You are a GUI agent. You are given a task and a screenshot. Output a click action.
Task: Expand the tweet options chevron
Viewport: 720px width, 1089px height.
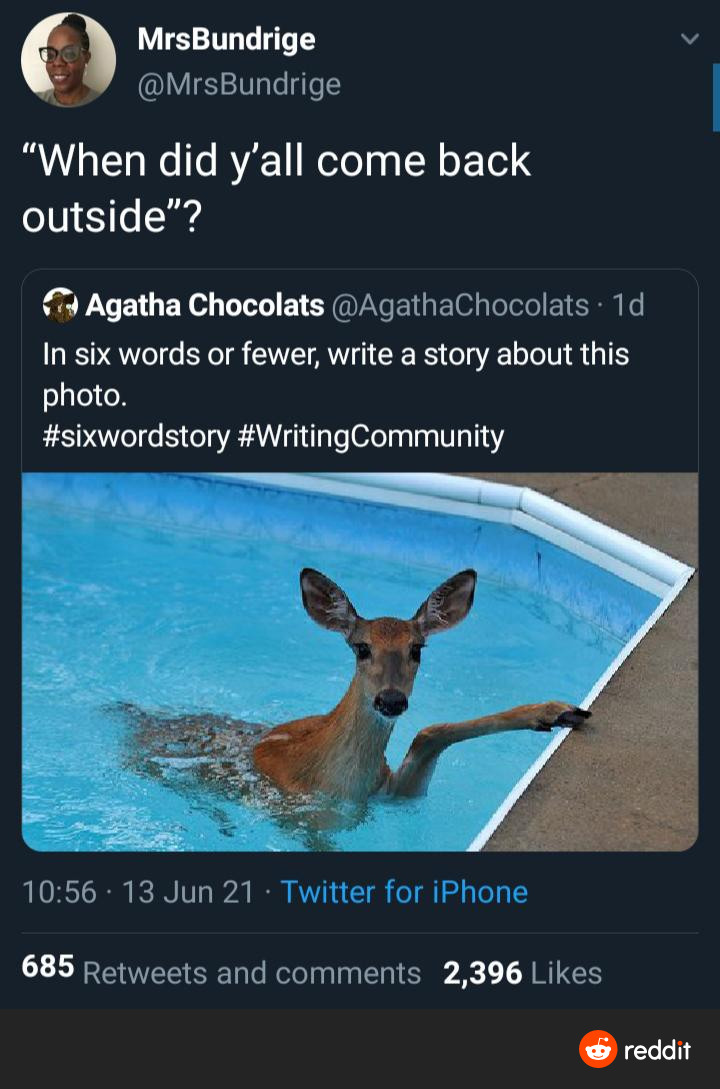click(689, 39)
